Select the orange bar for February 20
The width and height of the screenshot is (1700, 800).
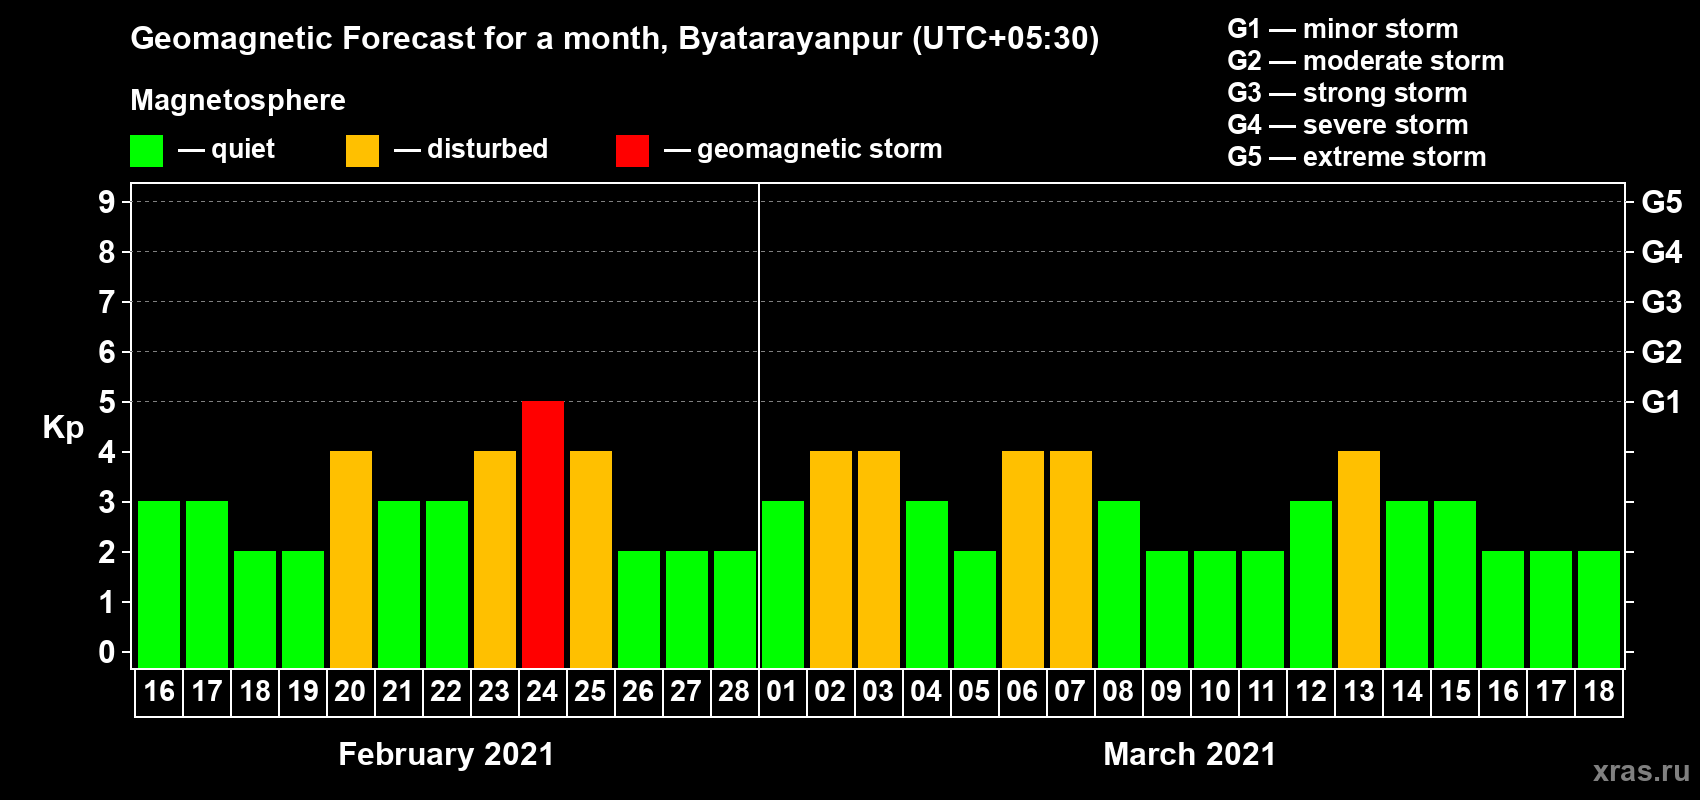point(351,559)
